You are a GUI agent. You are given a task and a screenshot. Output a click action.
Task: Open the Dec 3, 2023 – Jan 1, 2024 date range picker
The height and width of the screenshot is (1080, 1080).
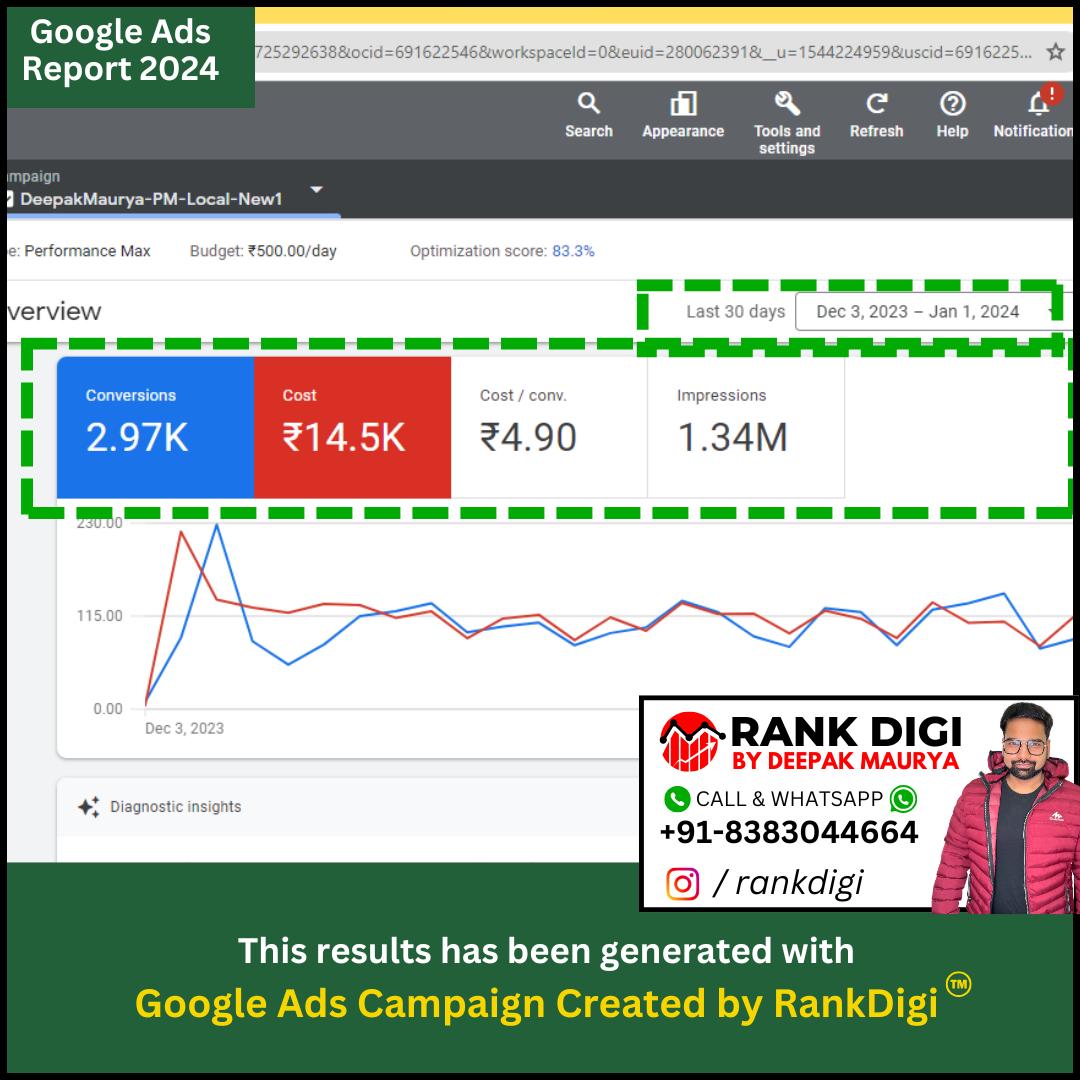[926, 311]
